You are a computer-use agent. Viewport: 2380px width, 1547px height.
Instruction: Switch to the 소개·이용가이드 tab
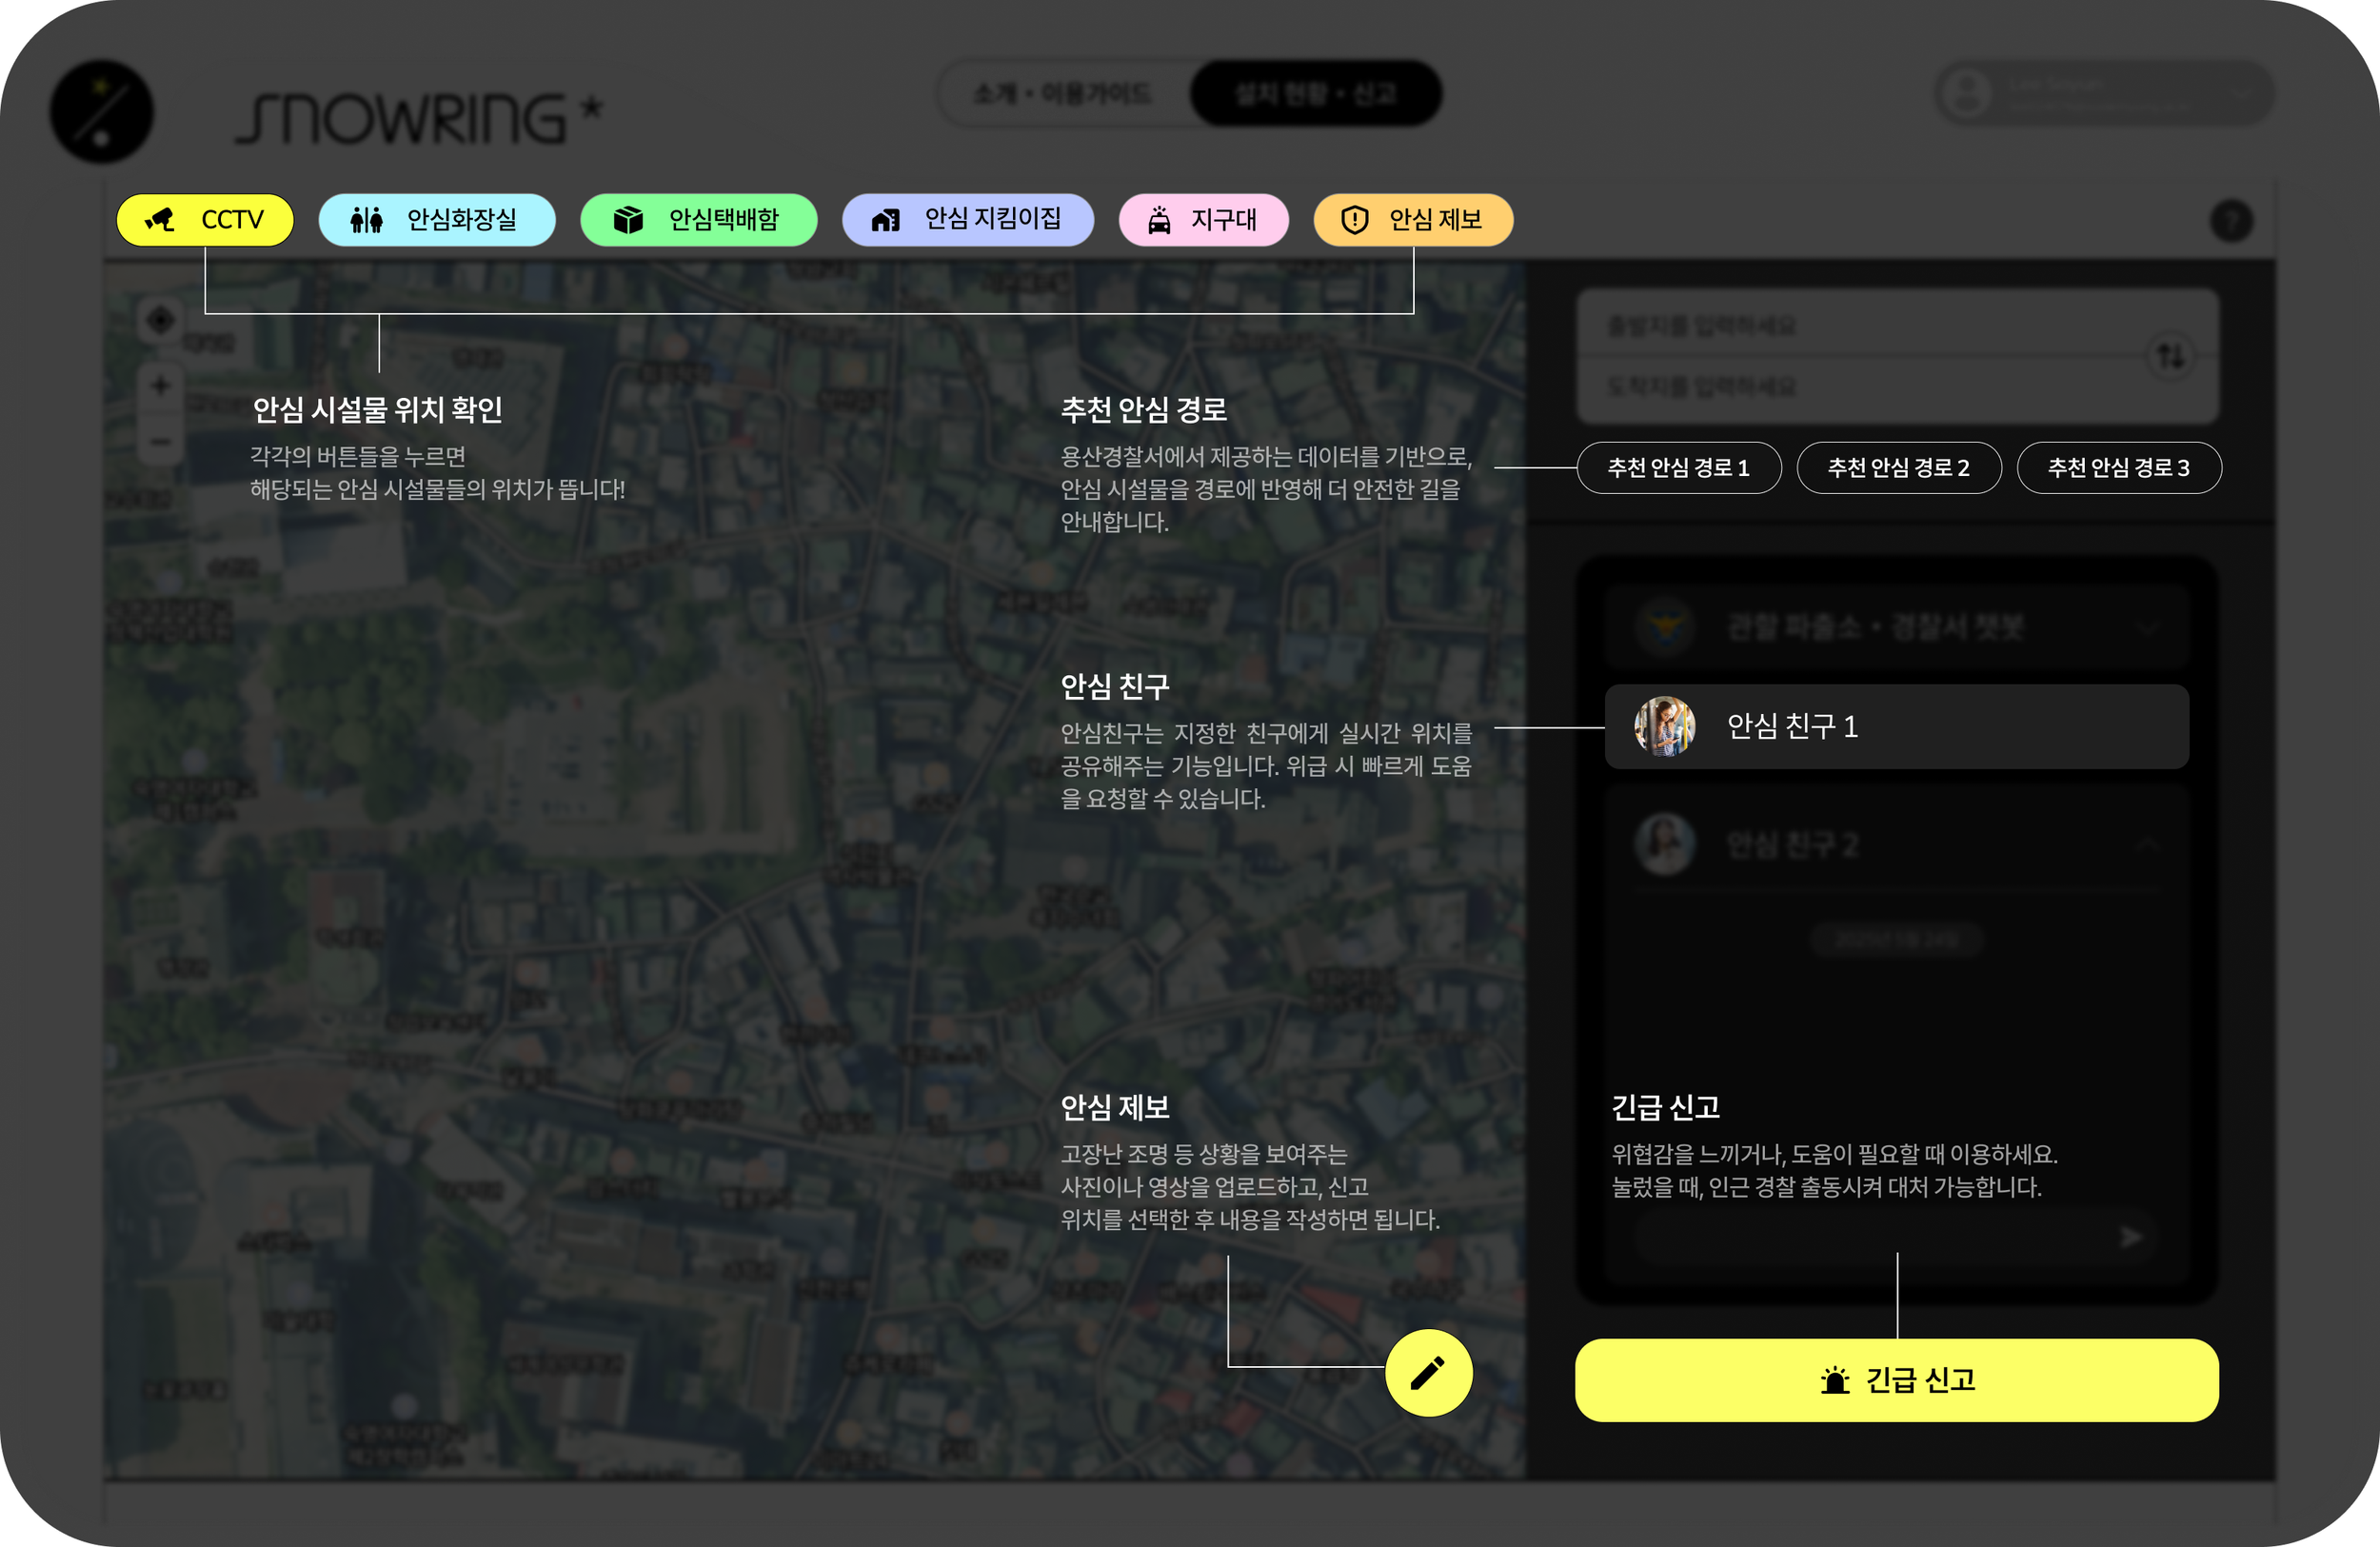[1062, 94]
